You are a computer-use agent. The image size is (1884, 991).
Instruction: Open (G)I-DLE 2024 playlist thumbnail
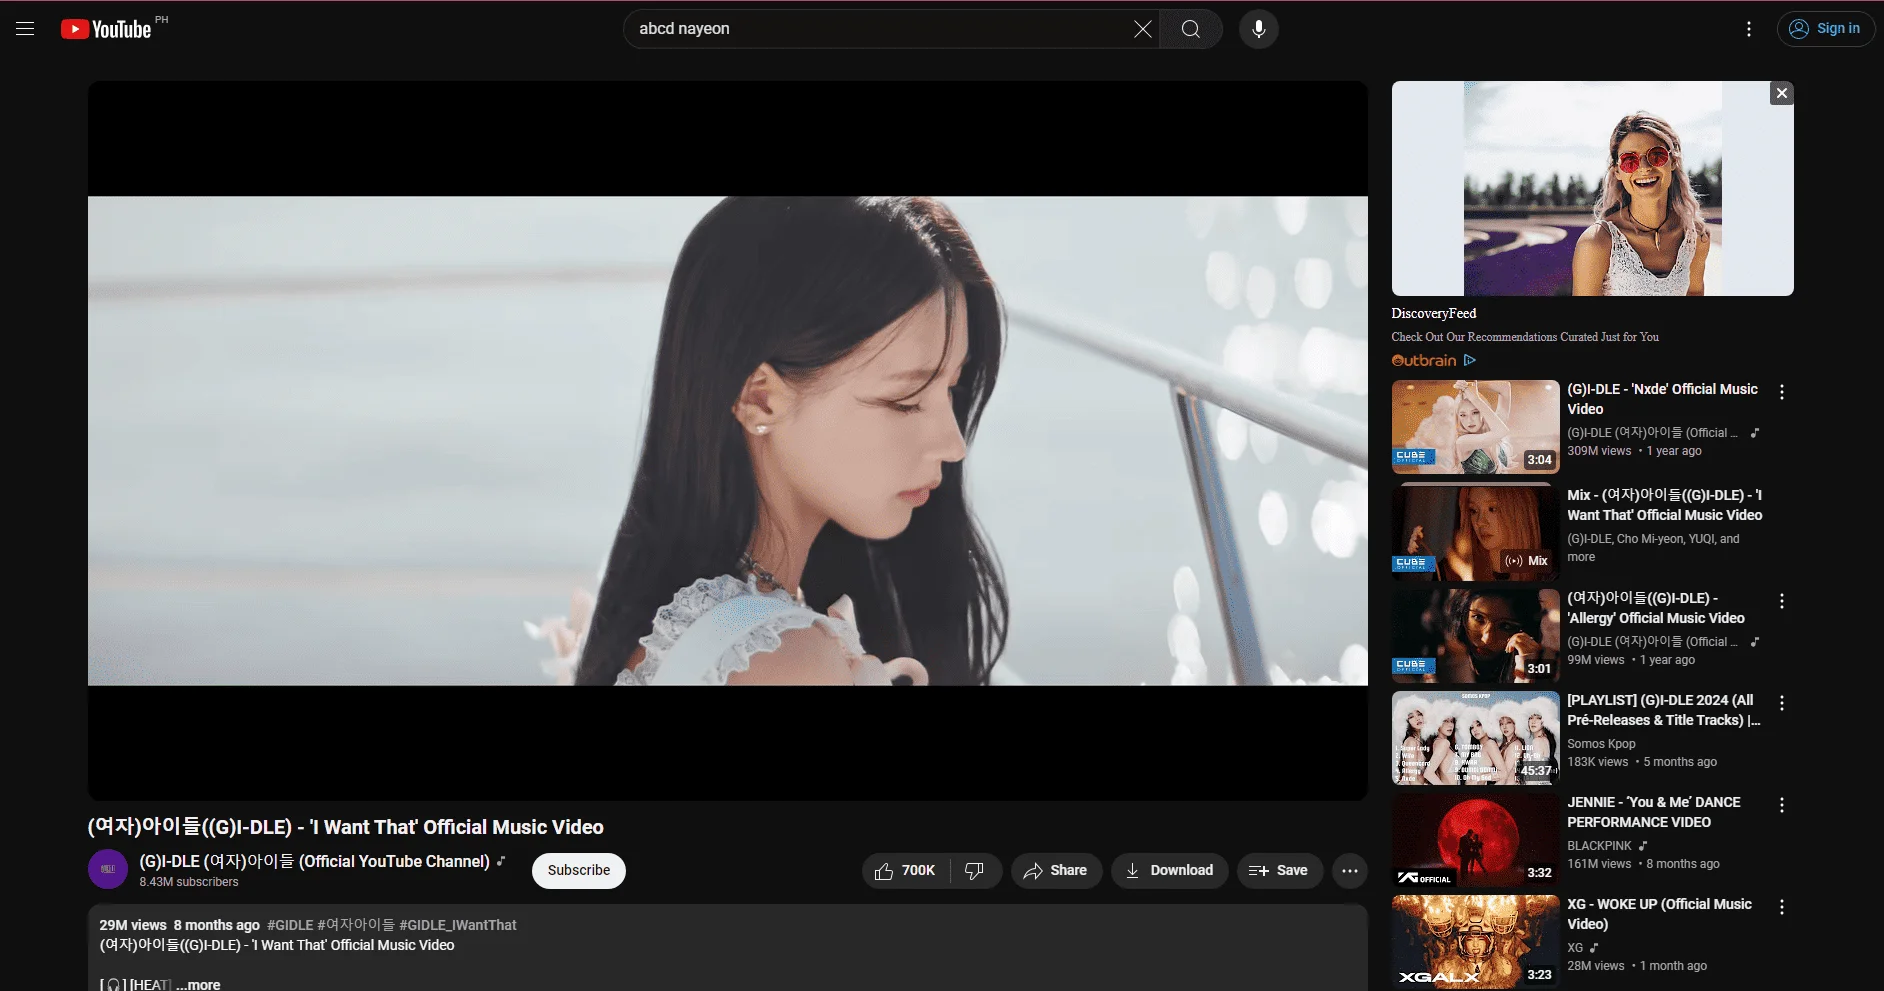1475,738
